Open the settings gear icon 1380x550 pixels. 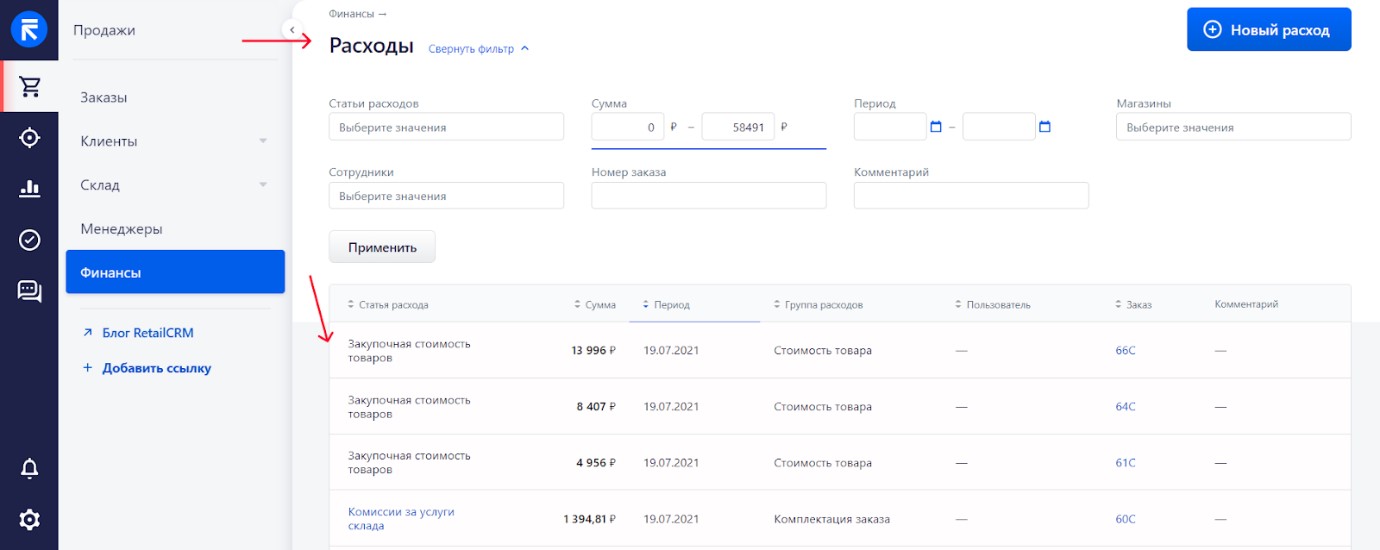[30, 519]
